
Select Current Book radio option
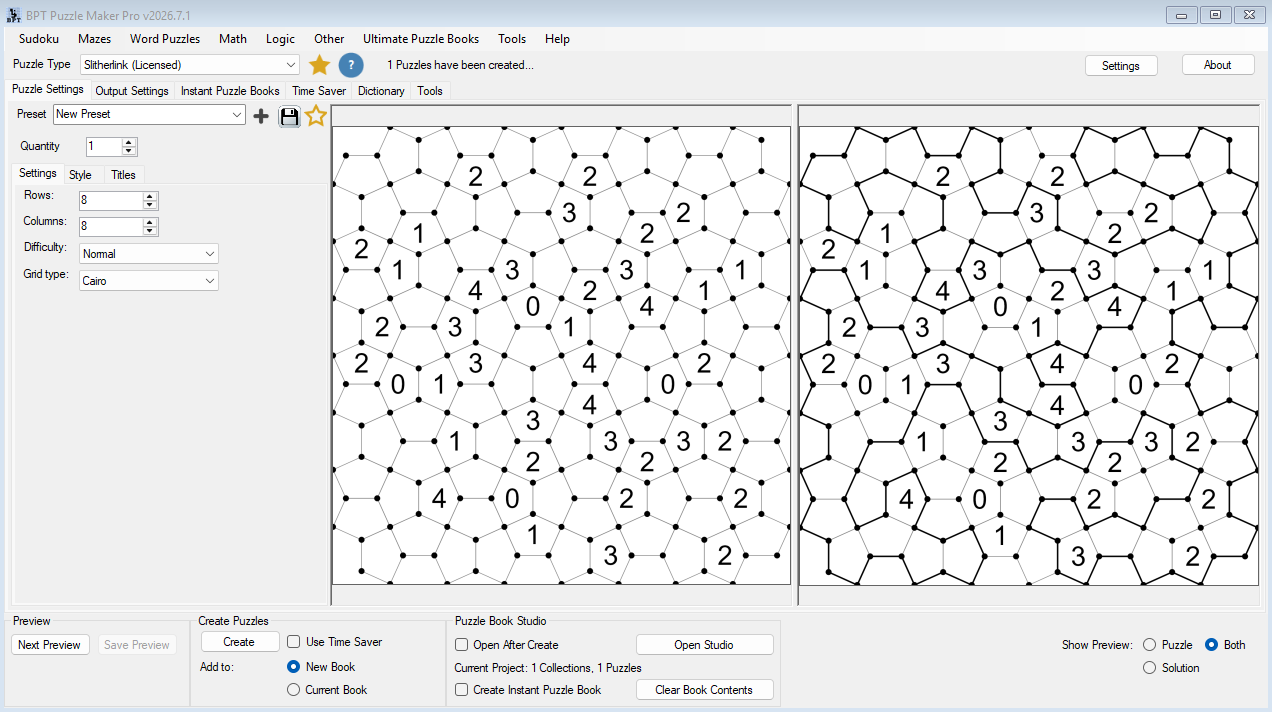[294, 690]
